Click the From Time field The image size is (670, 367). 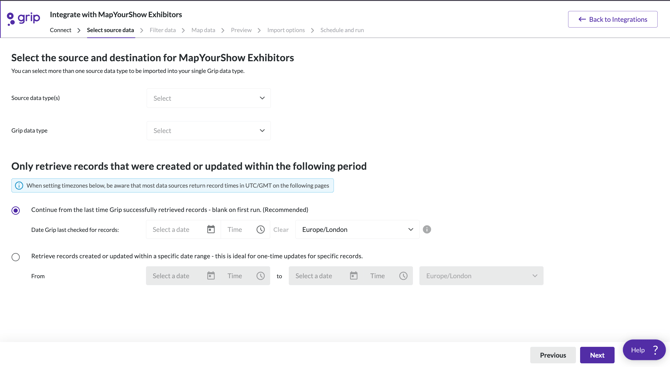[x=246, y=276]
